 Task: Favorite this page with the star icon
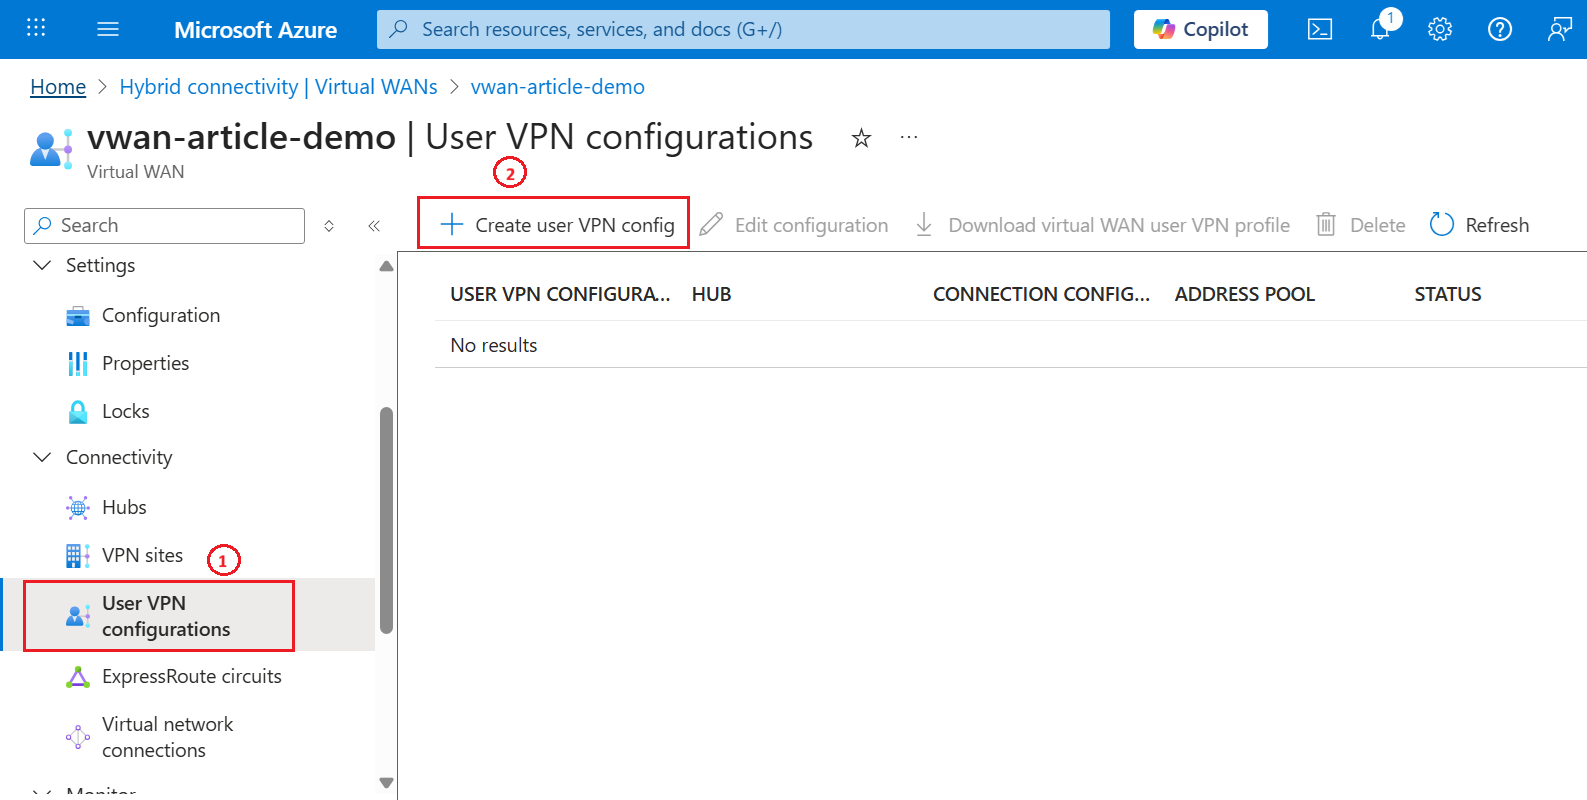click(x=861, y=138)
